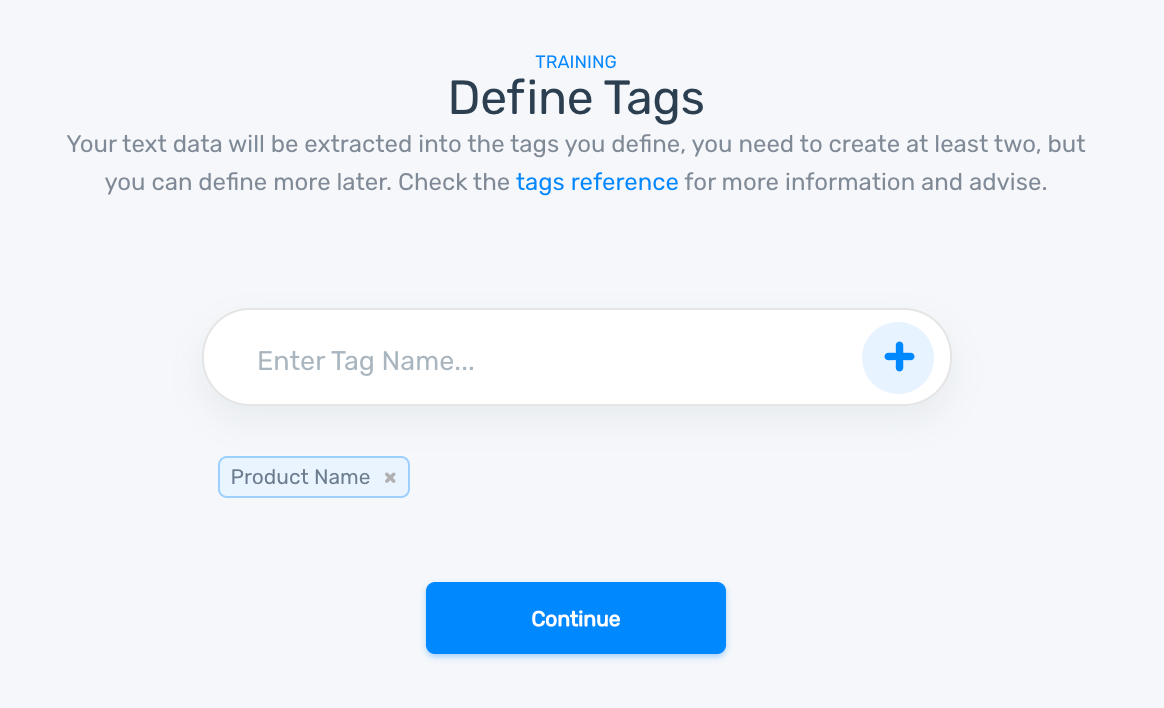Click the TRAINING step label

tap(576, 62)
